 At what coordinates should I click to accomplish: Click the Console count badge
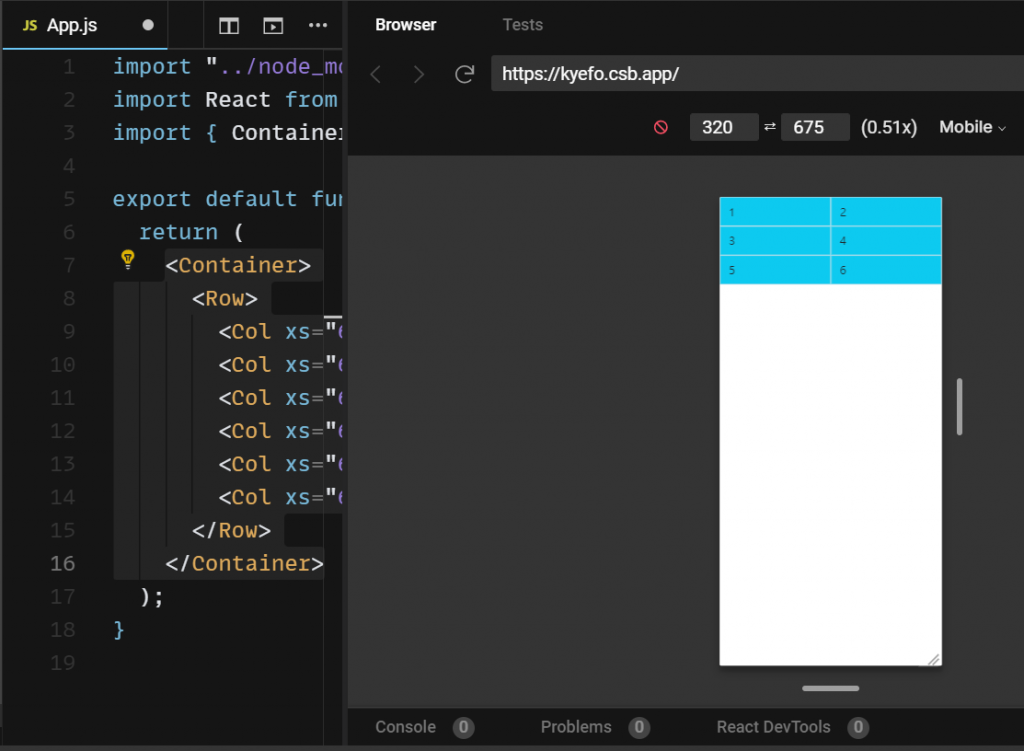coord(463,727)
